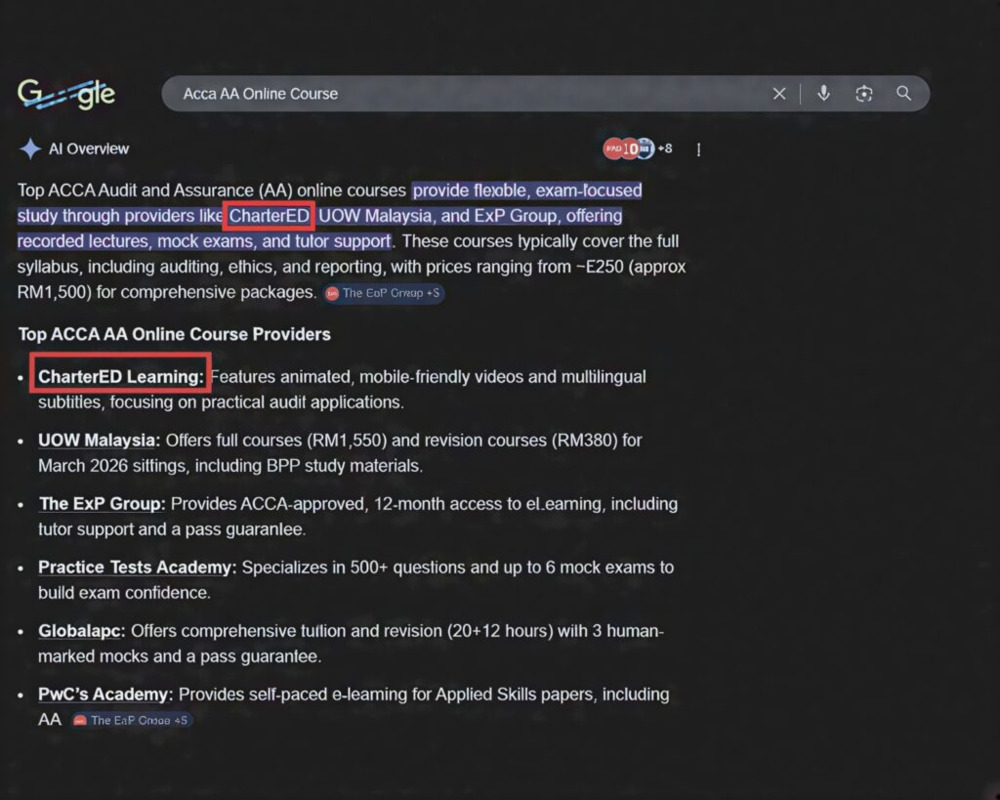Image resolution: width=1000 pixels, height=800 pixels.
Task: Click highlighted word CharterED in the summary
Action: [x=269, y=216]
